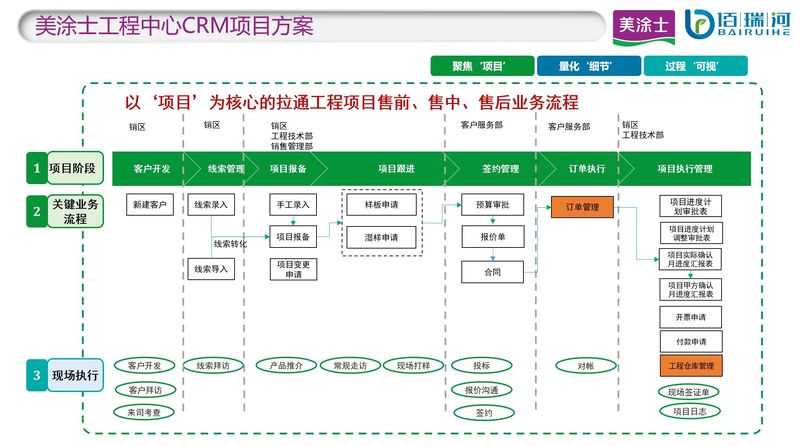Select the 对帐 oval
Viewport: 800px width, 447px height.
pos(586,366)
